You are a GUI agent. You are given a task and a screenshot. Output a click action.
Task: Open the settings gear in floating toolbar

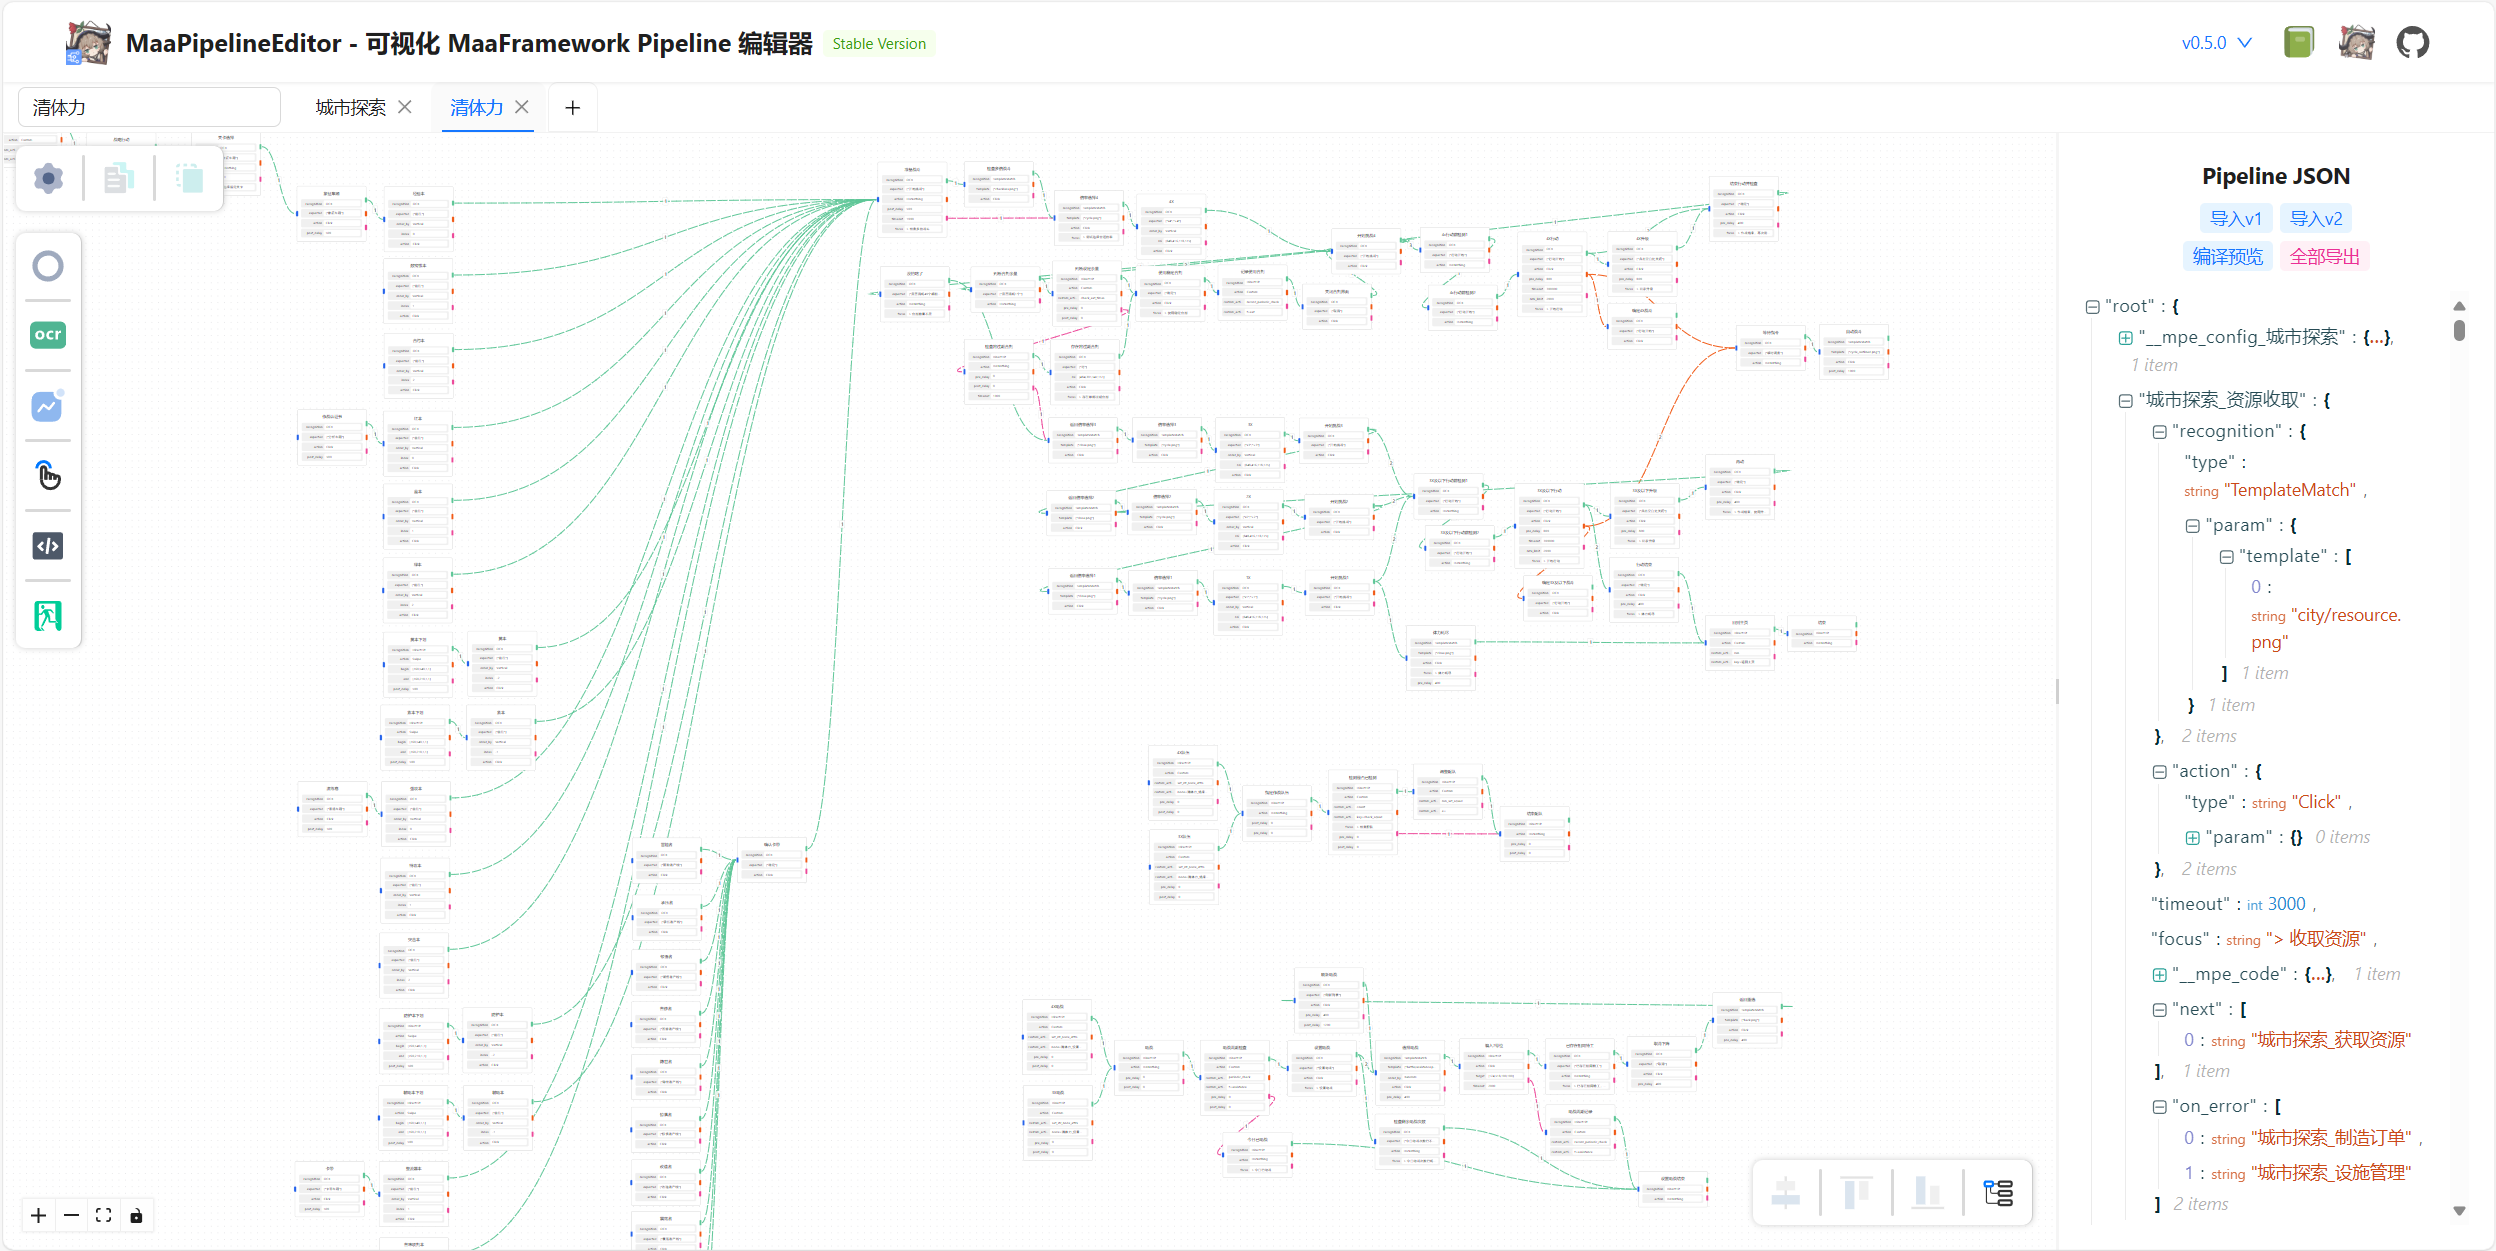pyautogui.click(x=48, y=179)
